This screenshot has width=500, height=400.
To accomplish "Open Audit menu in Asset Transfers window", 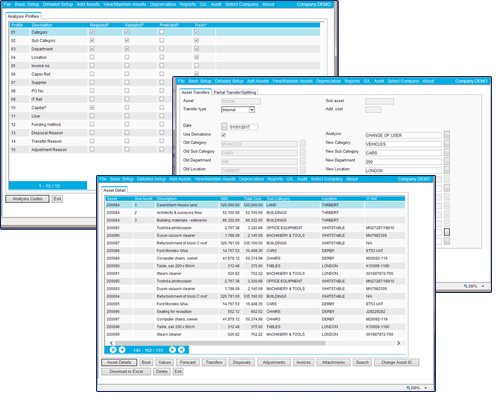I will 379,81.
